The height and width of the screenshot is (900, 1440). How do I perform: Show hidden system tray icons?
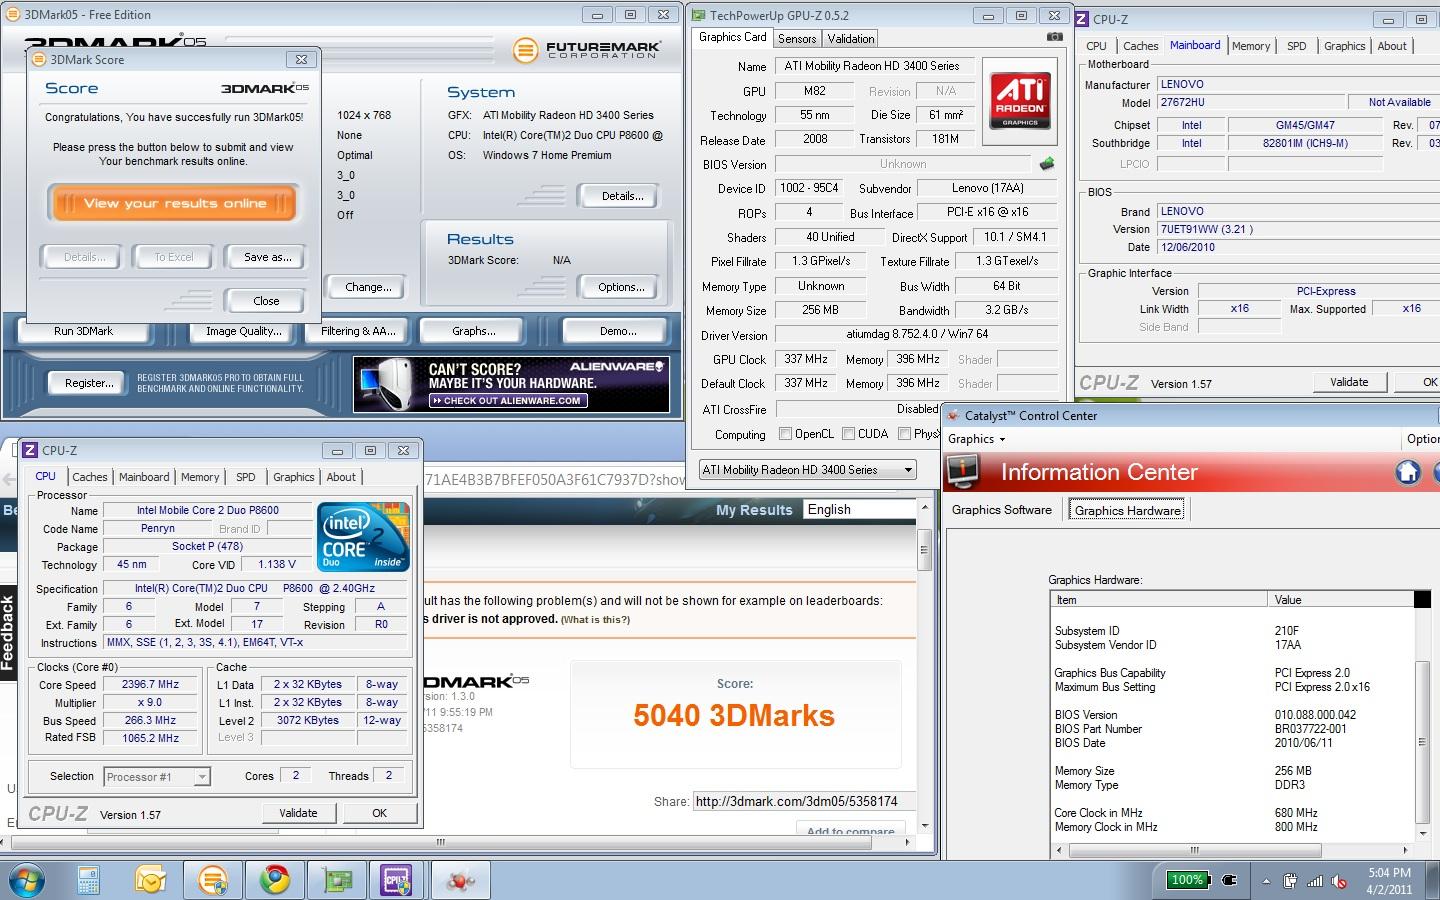[1266, 881]
